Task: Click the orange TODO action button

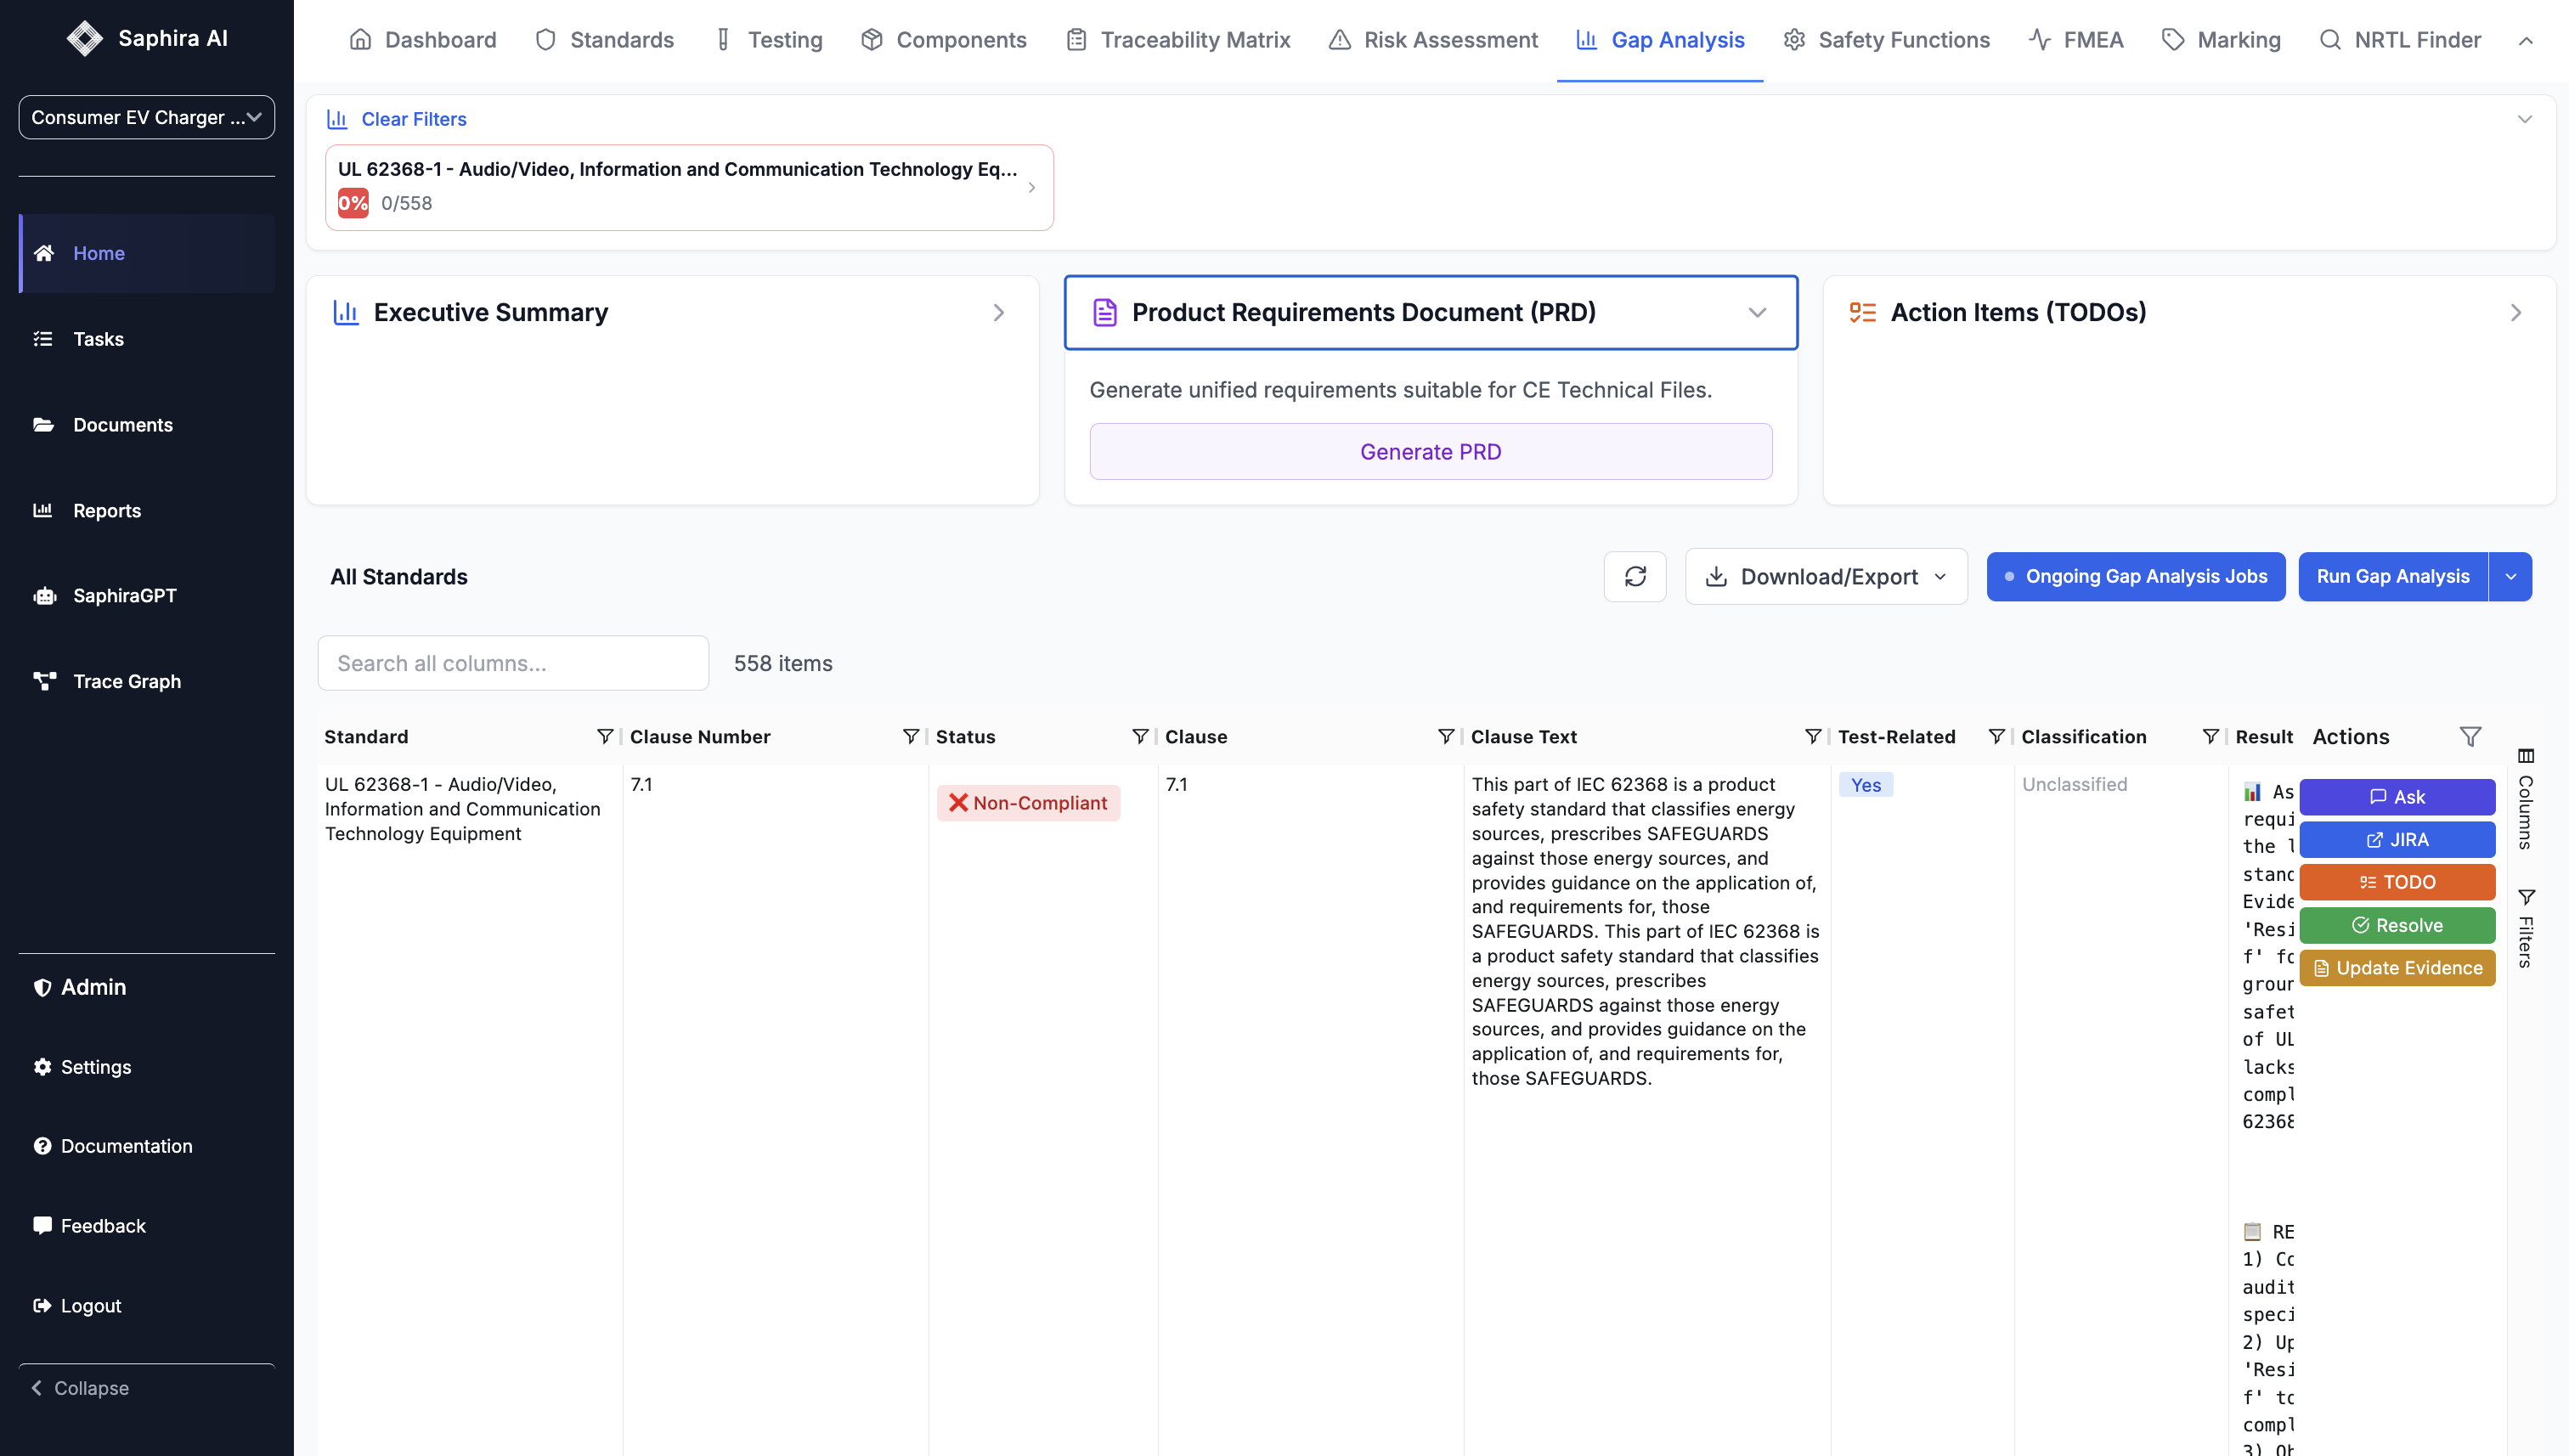Action: 2396,882
